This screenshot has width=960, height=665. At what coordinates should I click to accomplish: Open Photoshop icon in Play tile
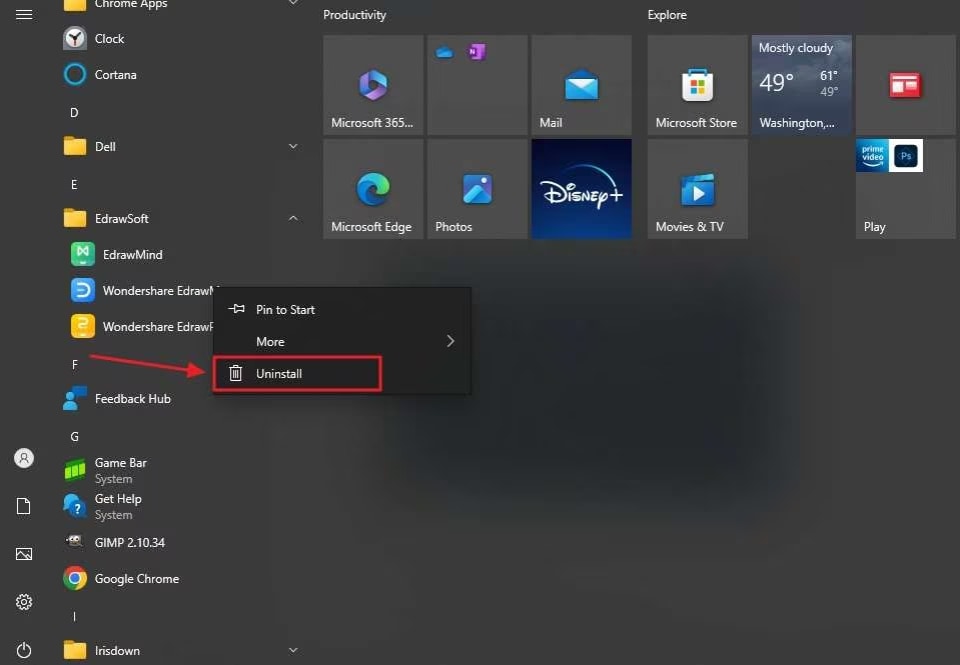[x=906, y=156]
